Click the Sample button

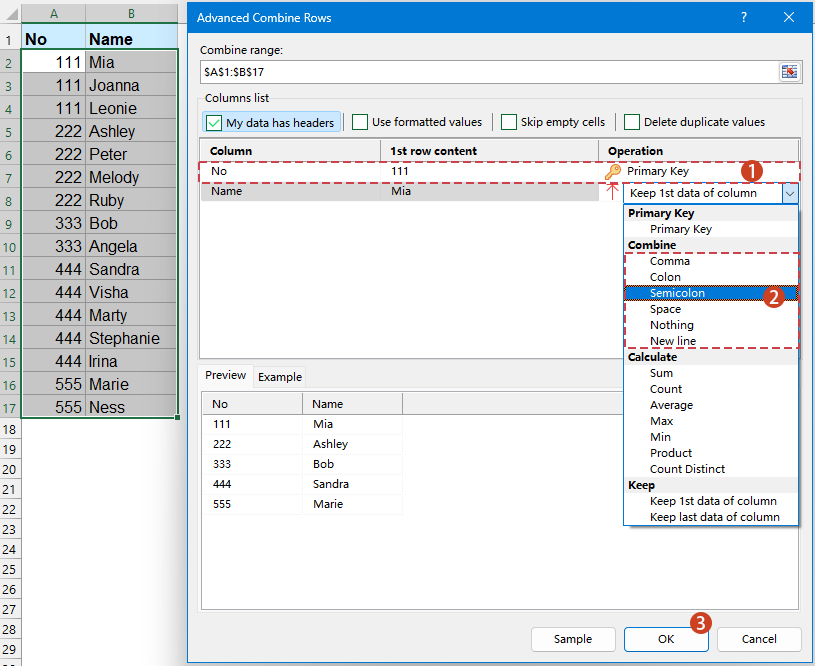(572, 639)
